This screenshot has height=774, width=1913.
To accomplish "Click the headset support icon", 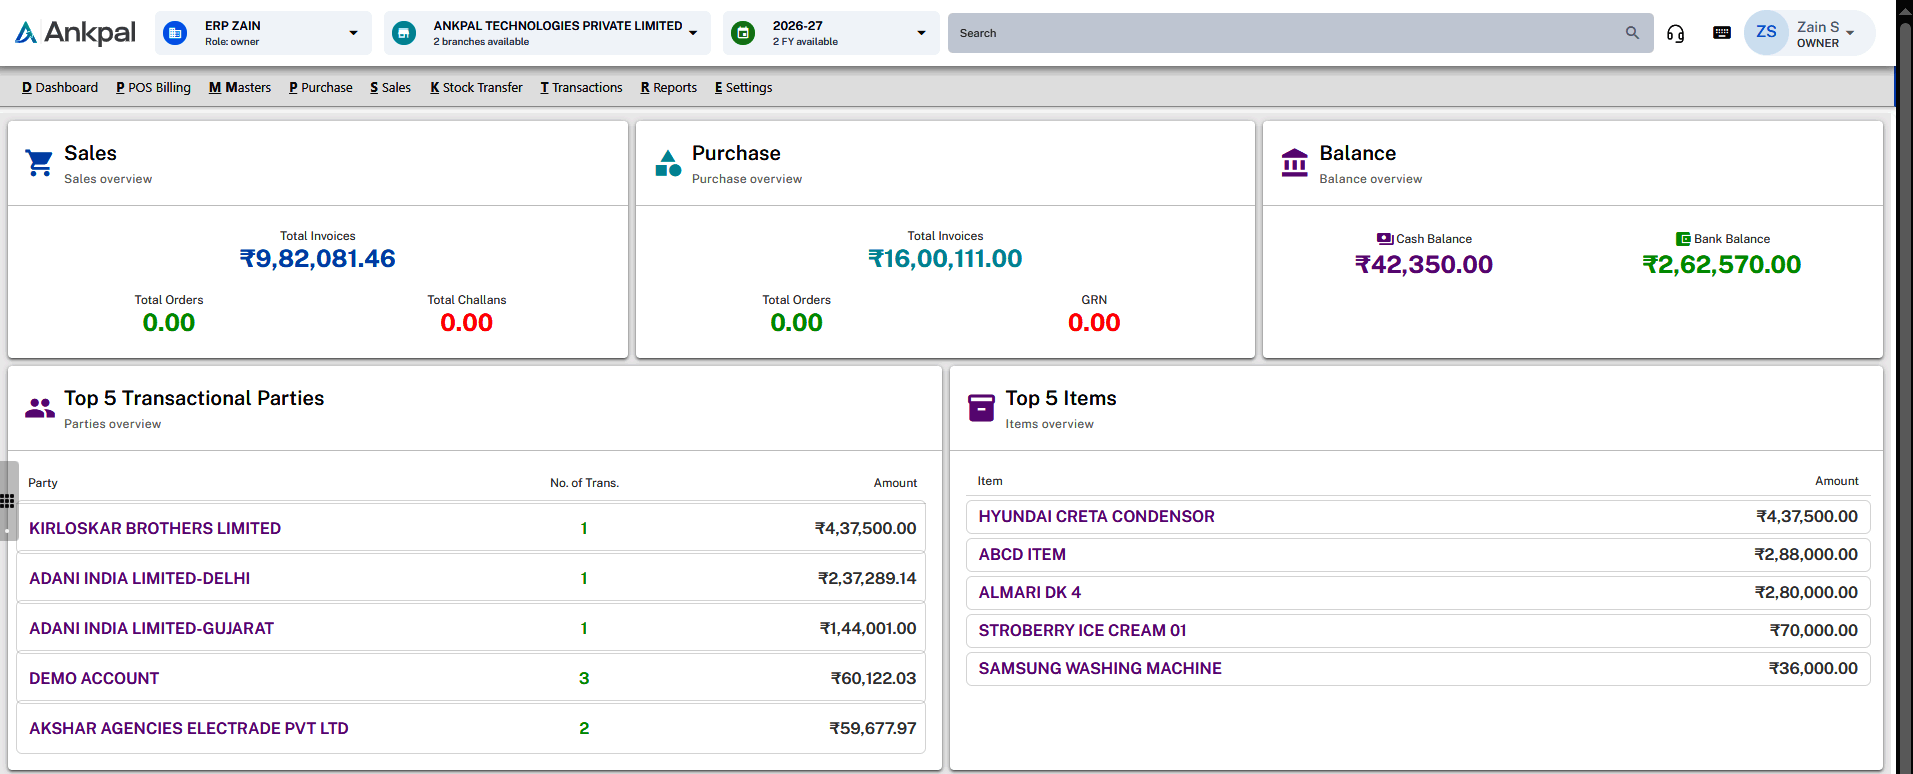I will point(1675,33).
